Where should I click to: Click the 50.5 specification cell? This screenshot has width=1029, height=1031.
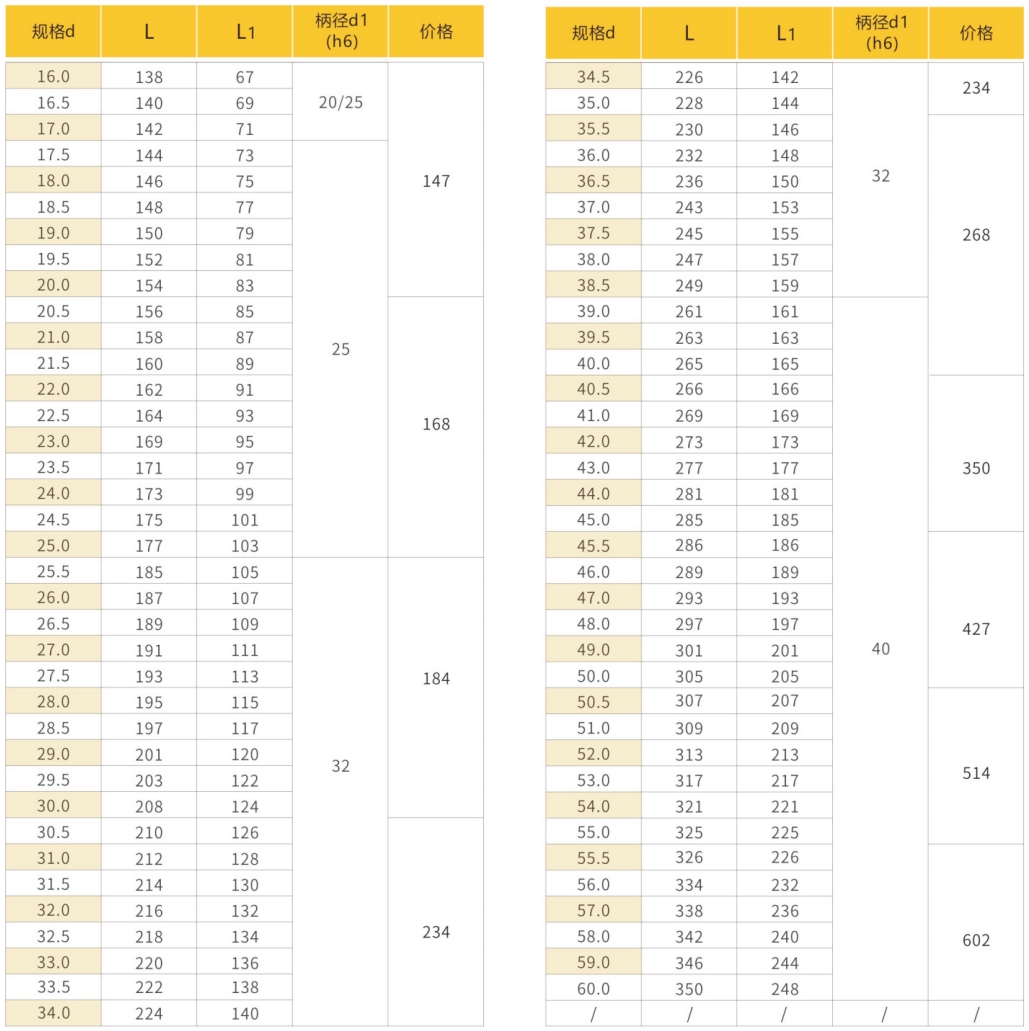click(593, 701)
